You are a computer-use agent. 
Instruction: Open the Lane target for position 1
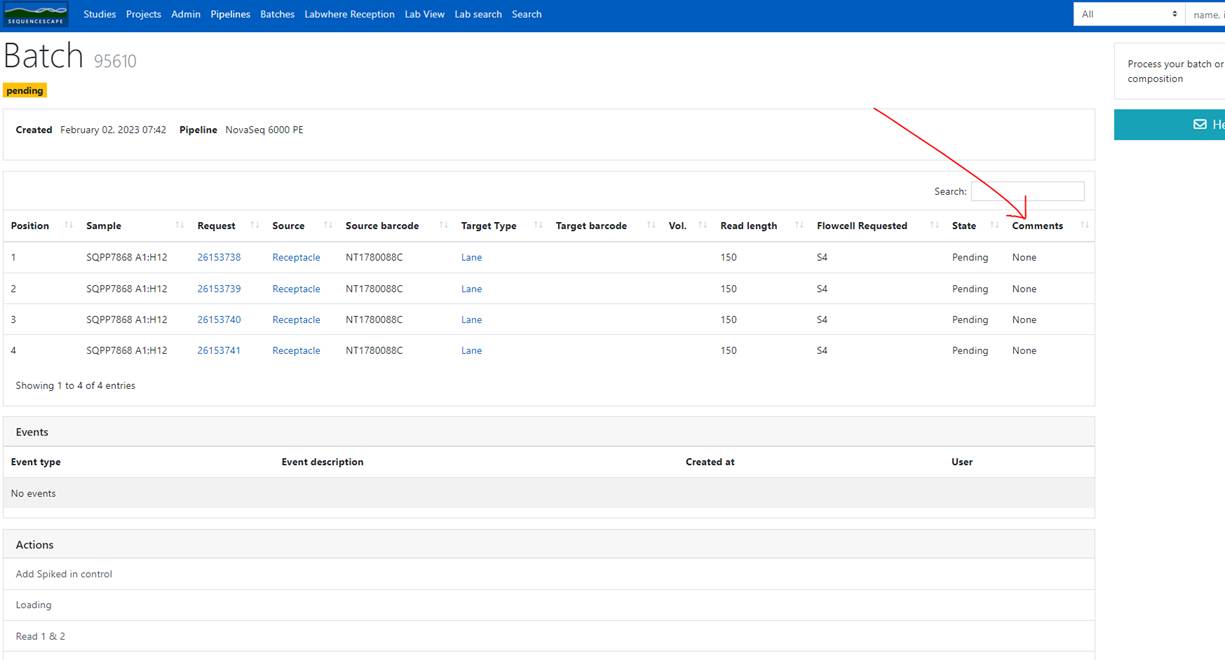[x=471, y=257]
